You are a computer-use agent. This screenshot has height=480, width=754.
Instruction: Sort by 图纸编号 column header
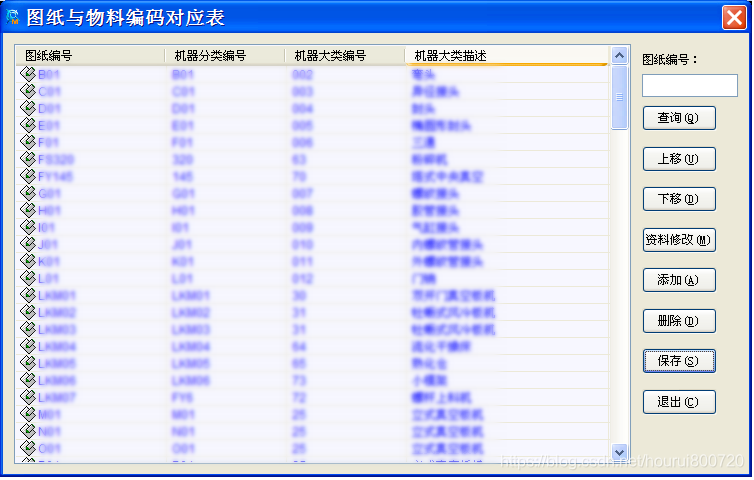click(x=90, y=56)
